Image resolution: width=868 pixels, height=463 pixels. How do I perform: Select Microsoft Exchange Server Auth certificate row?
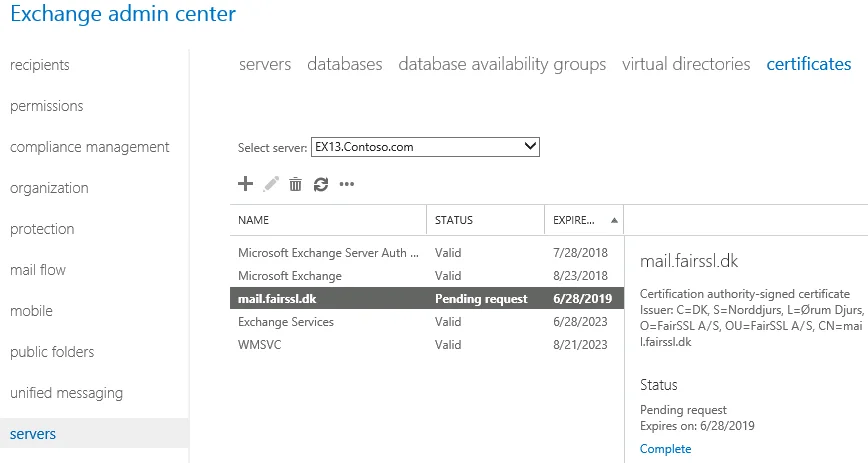(x=427, y=253)
